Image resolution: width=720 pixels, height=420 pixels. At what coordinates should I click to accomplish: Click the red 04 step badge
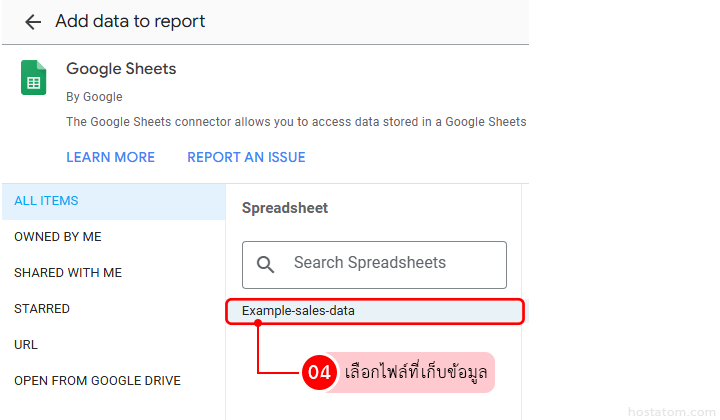(x=318, y=373)
